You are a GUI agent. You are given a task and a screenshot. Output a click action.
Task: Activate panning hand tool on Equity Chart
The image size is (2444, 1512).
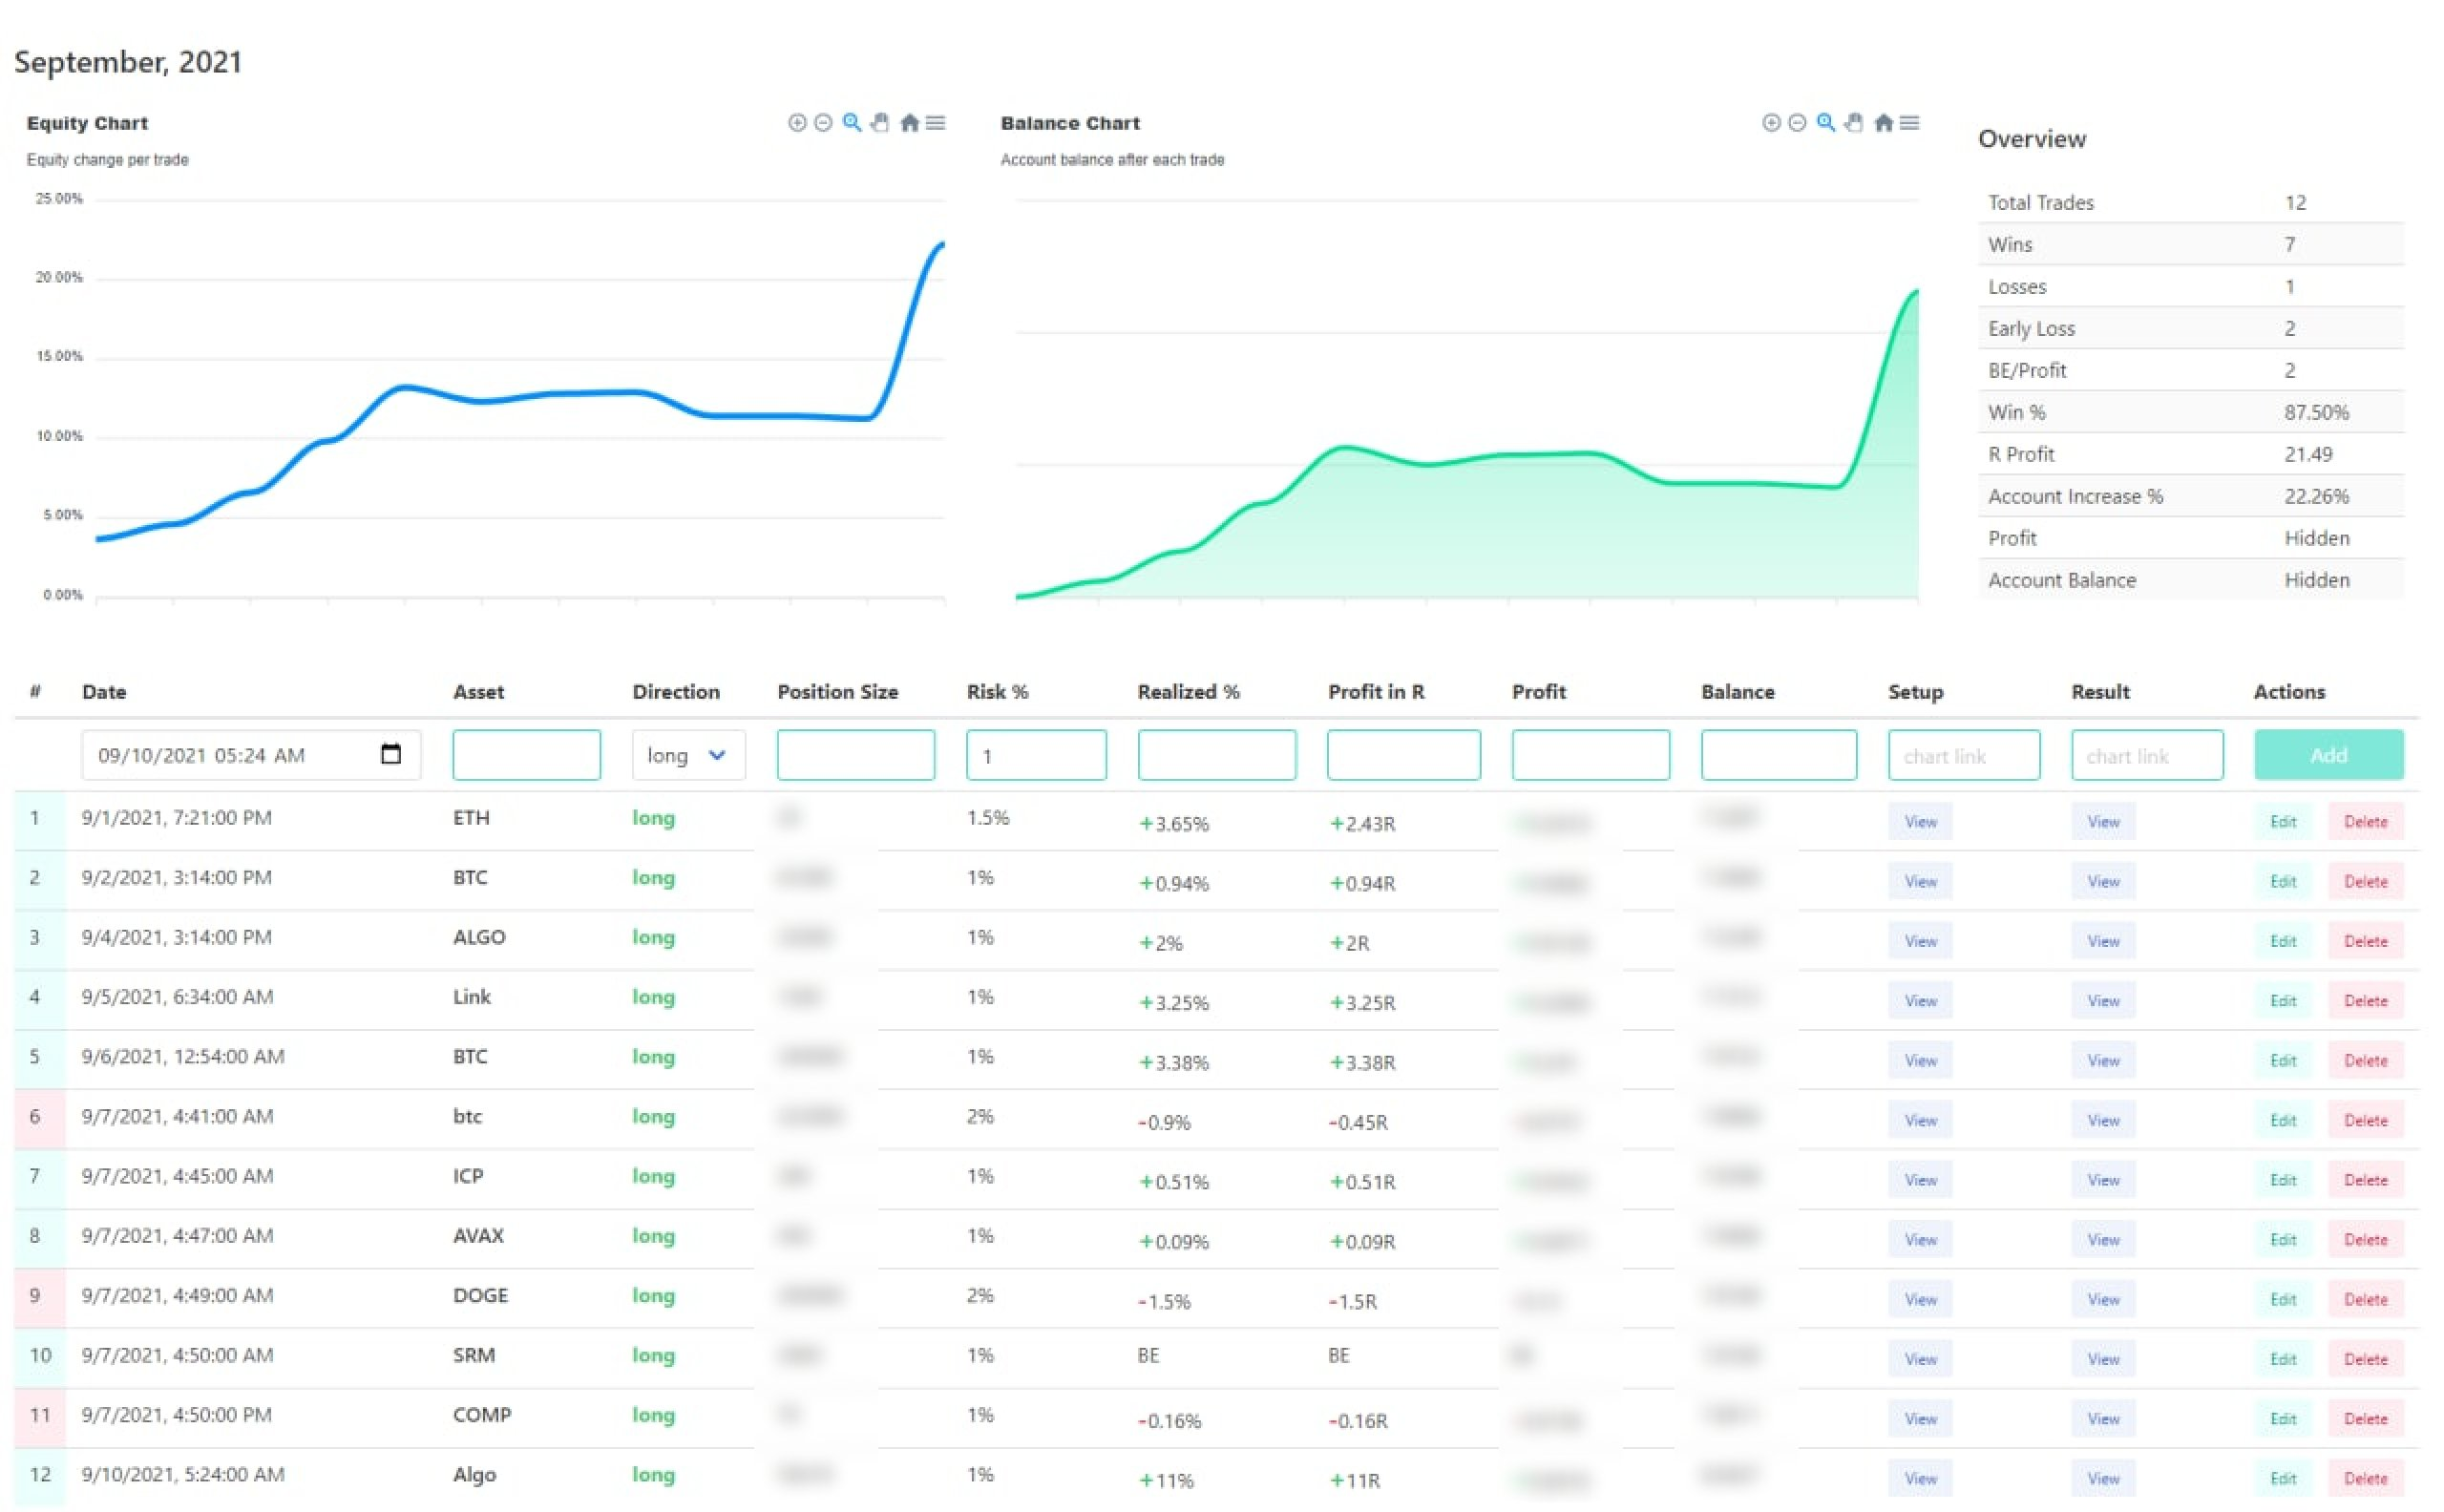[x=880, y=123]
